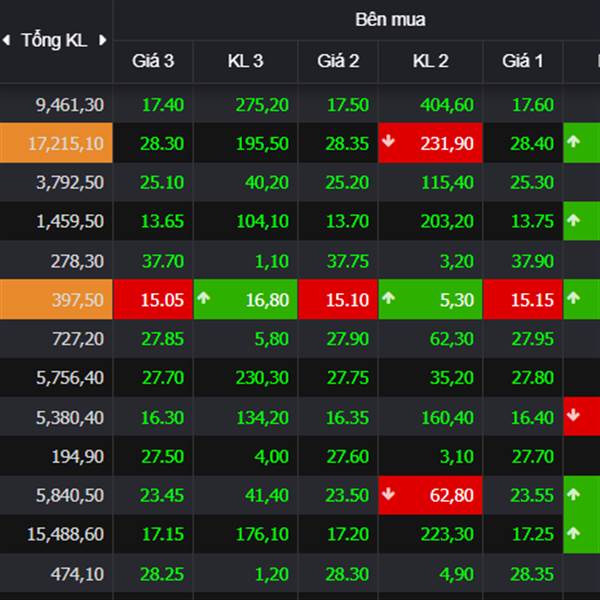Select the Bên mua header group

pyautogui.click(x=389, y=20)
